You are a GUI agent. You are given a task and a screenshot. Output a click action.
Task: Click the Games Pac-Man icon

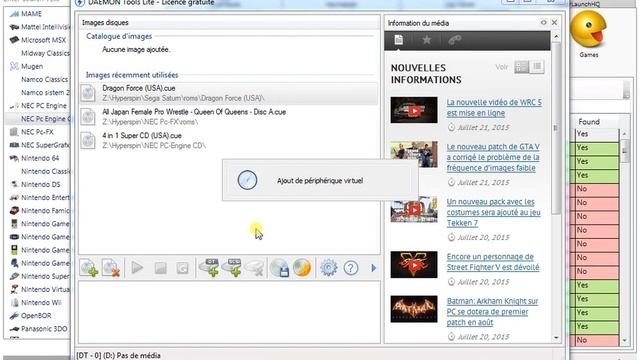point(589,29)
